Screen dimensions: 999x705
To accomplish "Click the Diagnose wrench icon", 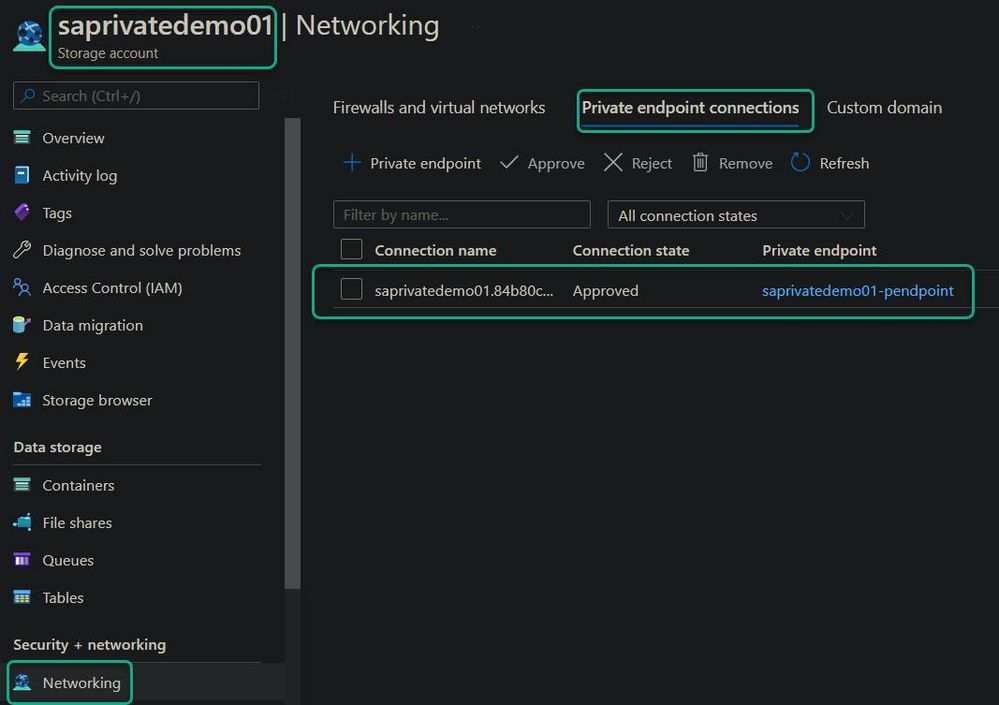I will [x=22, y=250].
